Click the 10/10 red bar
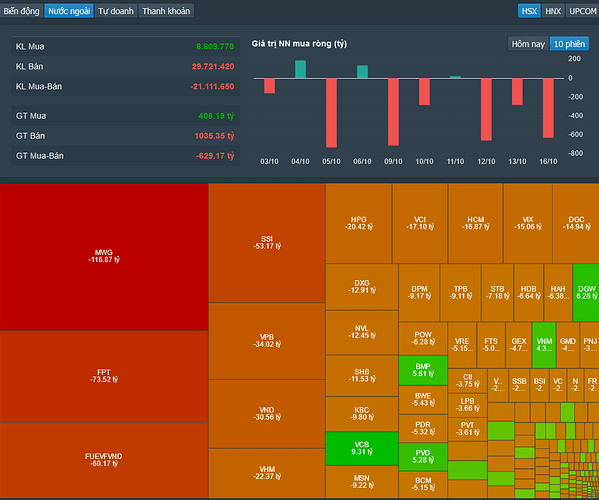This screenshot has height=500, width=599. coord(424,92)
